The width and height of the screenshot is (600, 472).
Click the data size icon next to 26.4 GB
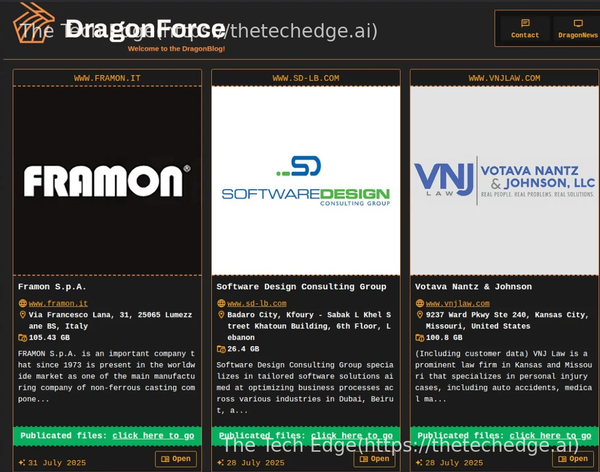(221, 349)
